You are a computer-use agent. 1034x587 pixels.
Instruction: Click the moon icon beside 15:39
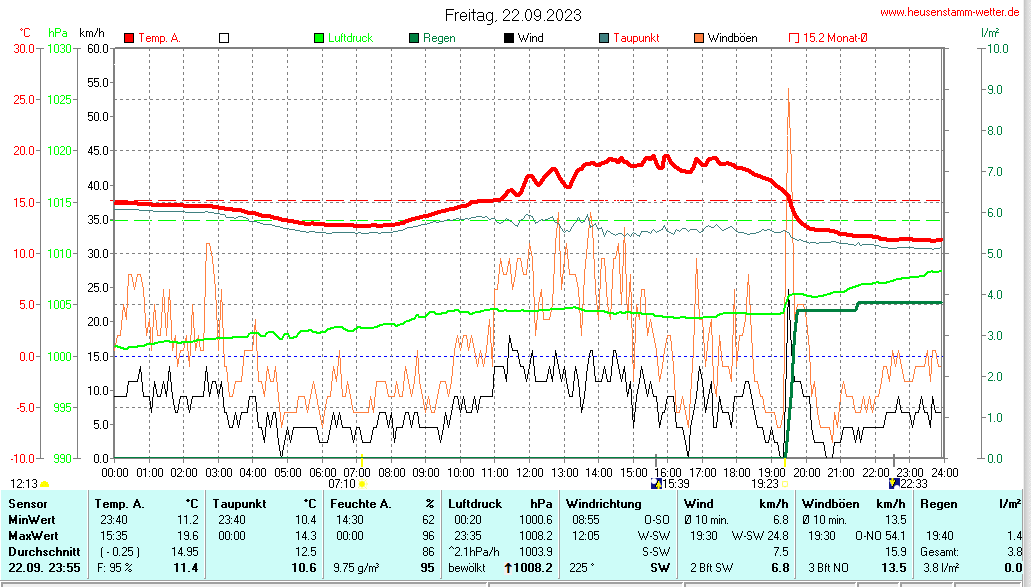pos(656,483)
